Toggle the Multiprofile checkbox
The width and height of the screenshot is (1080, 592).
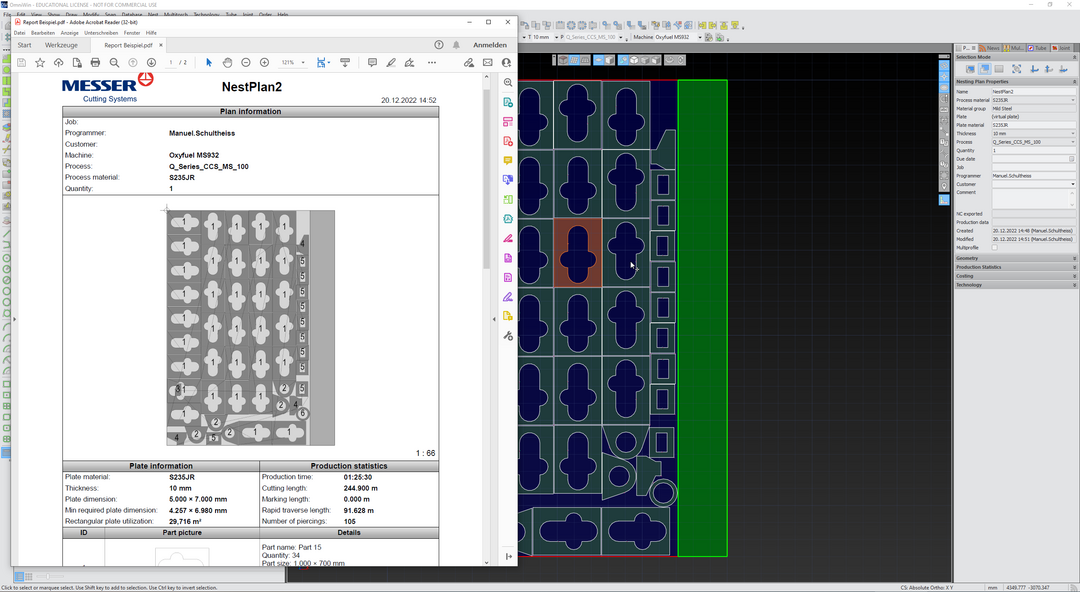point(995,247)
